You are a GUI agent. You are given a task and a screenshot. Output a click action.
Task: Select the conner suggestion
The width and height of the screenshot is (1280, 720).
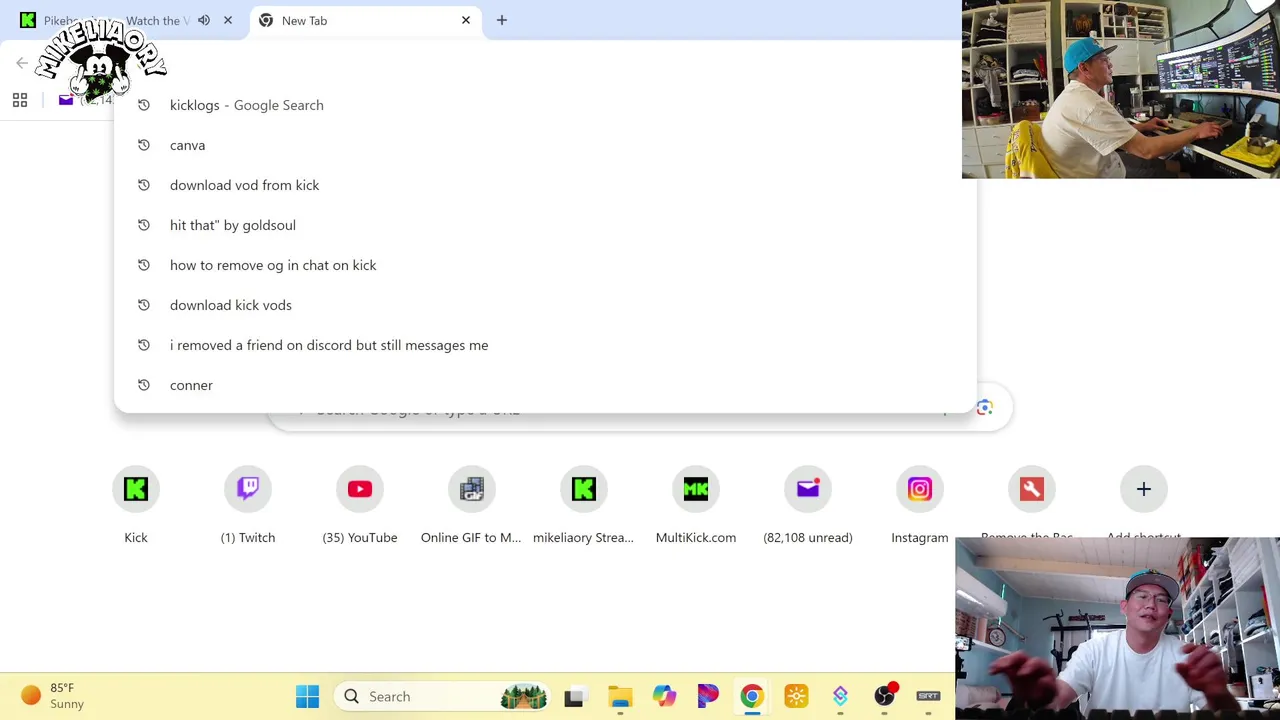(x=545, y=385)
